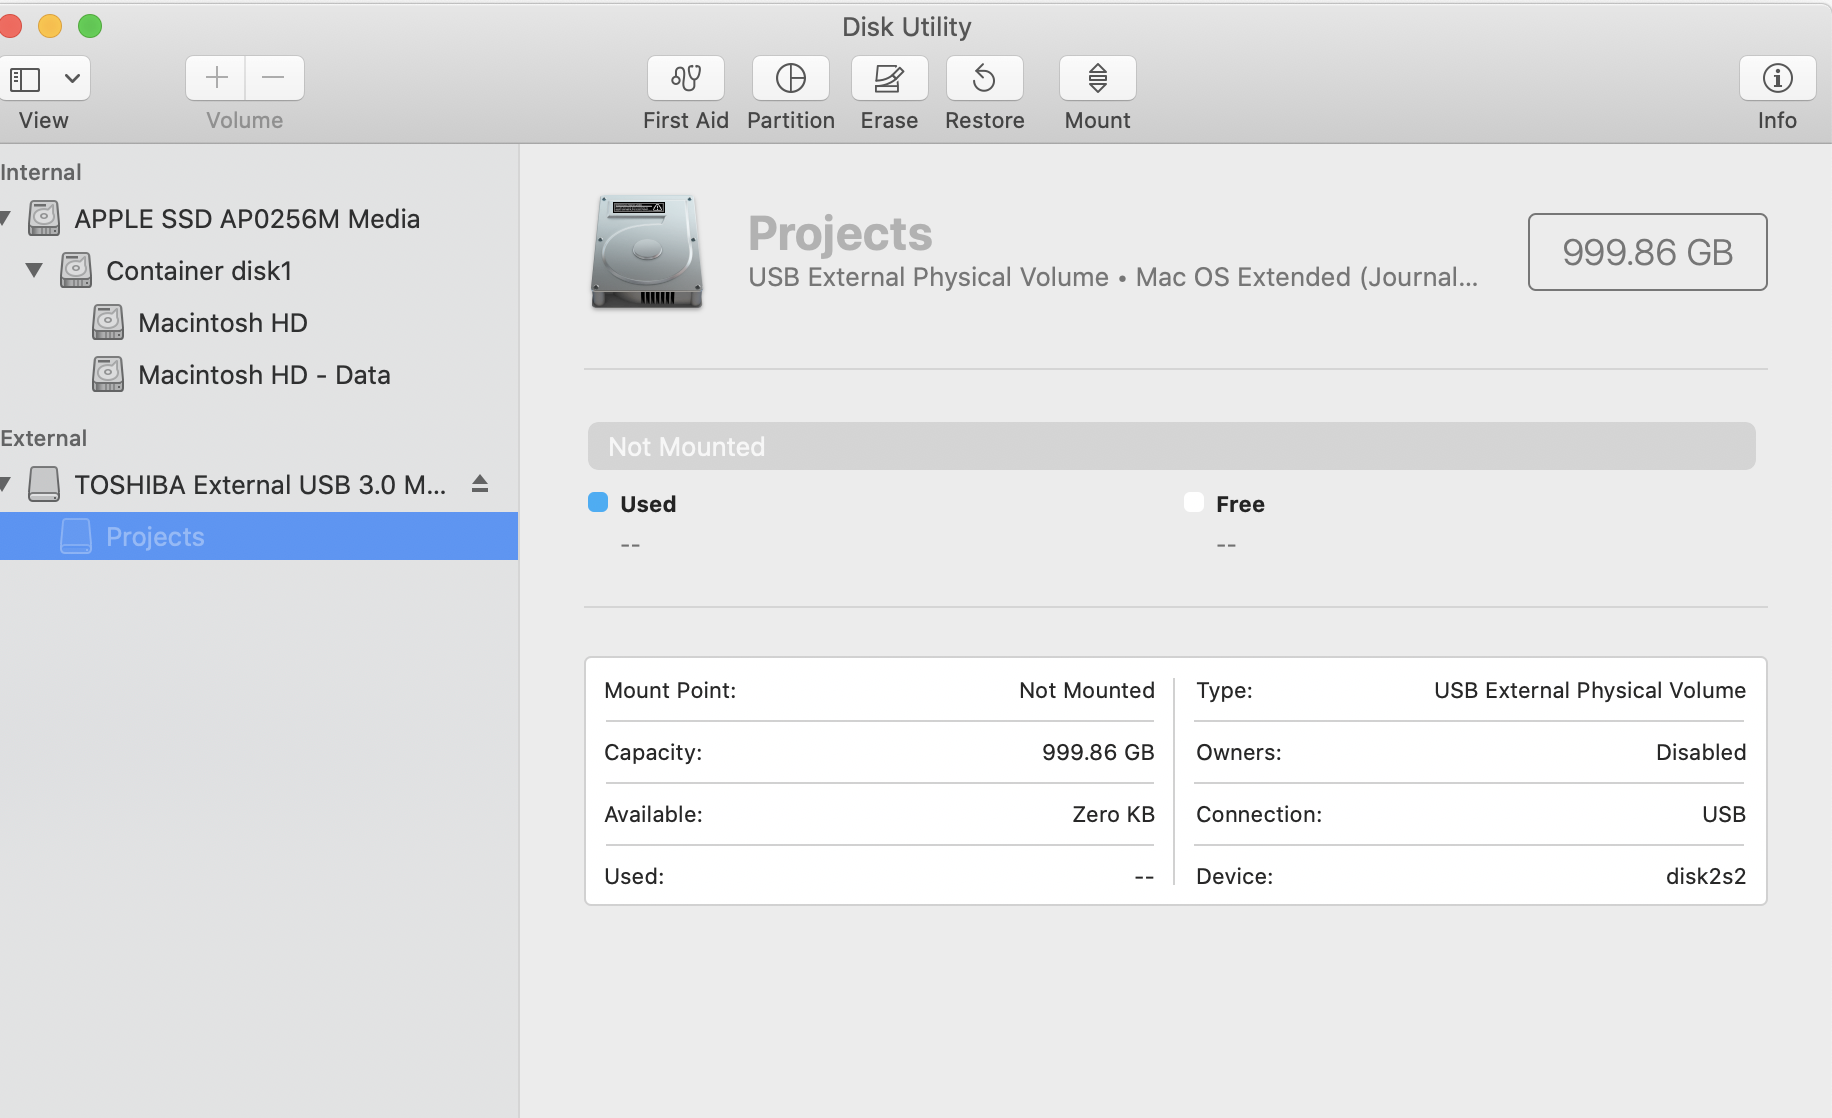
Task: Select Macintosh HD in sidebar
Action: coord(222,323)
